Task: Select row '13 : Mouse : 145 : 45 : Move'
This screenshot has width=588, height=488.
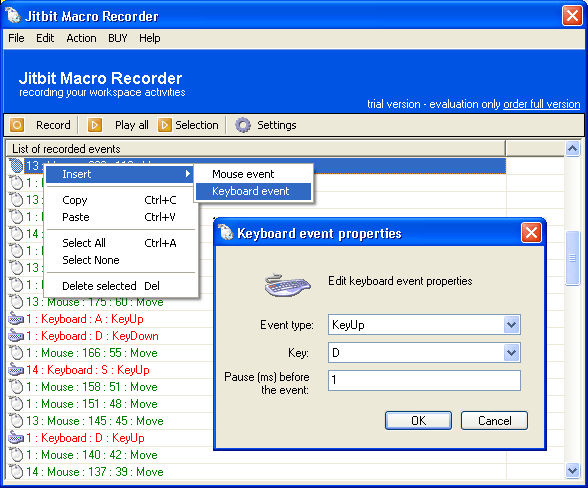Action: [x=94, y=421]
